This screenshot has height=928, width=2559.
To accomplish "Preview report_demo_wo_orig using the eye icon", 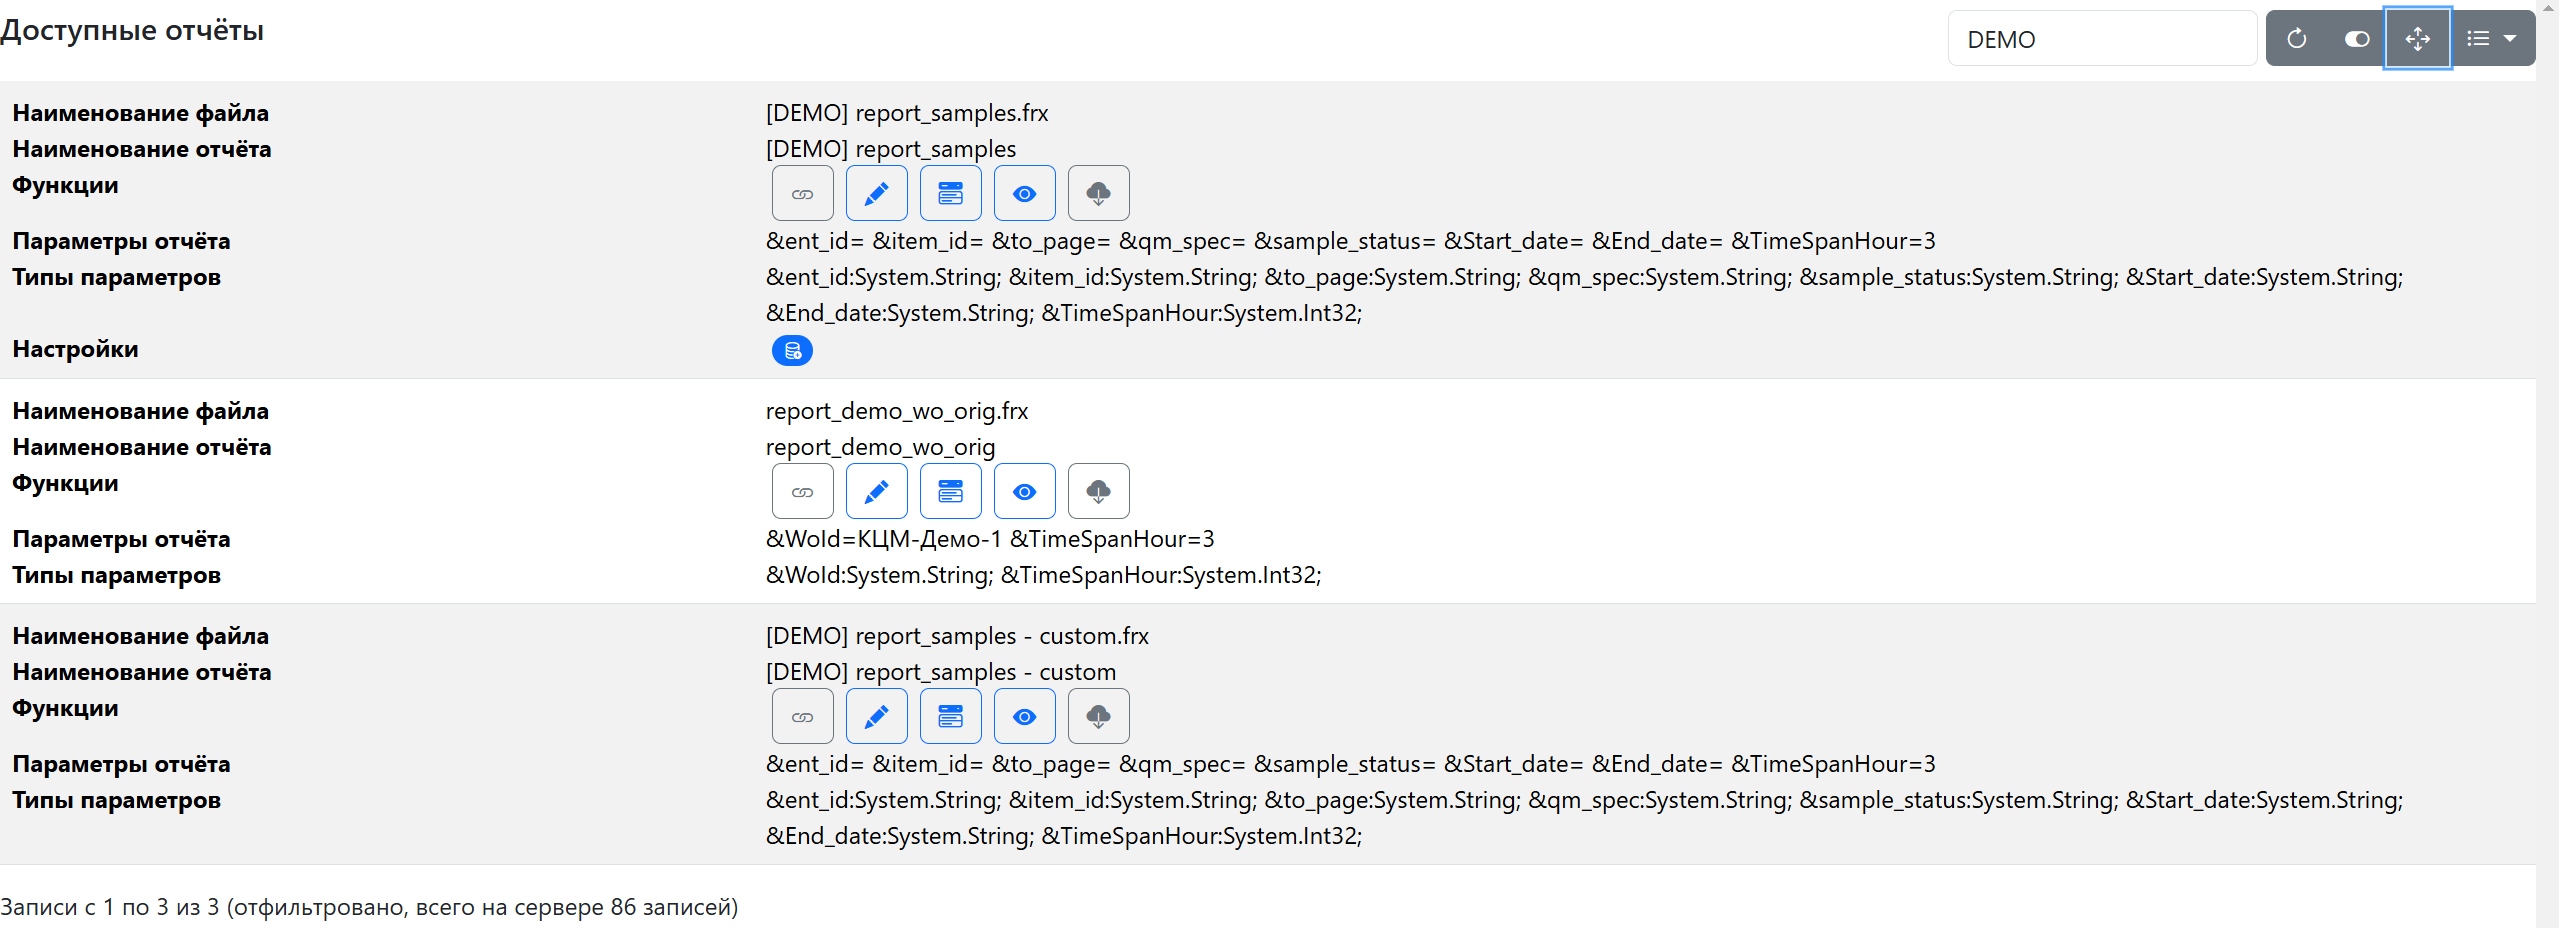I will tap(1024, 492).
